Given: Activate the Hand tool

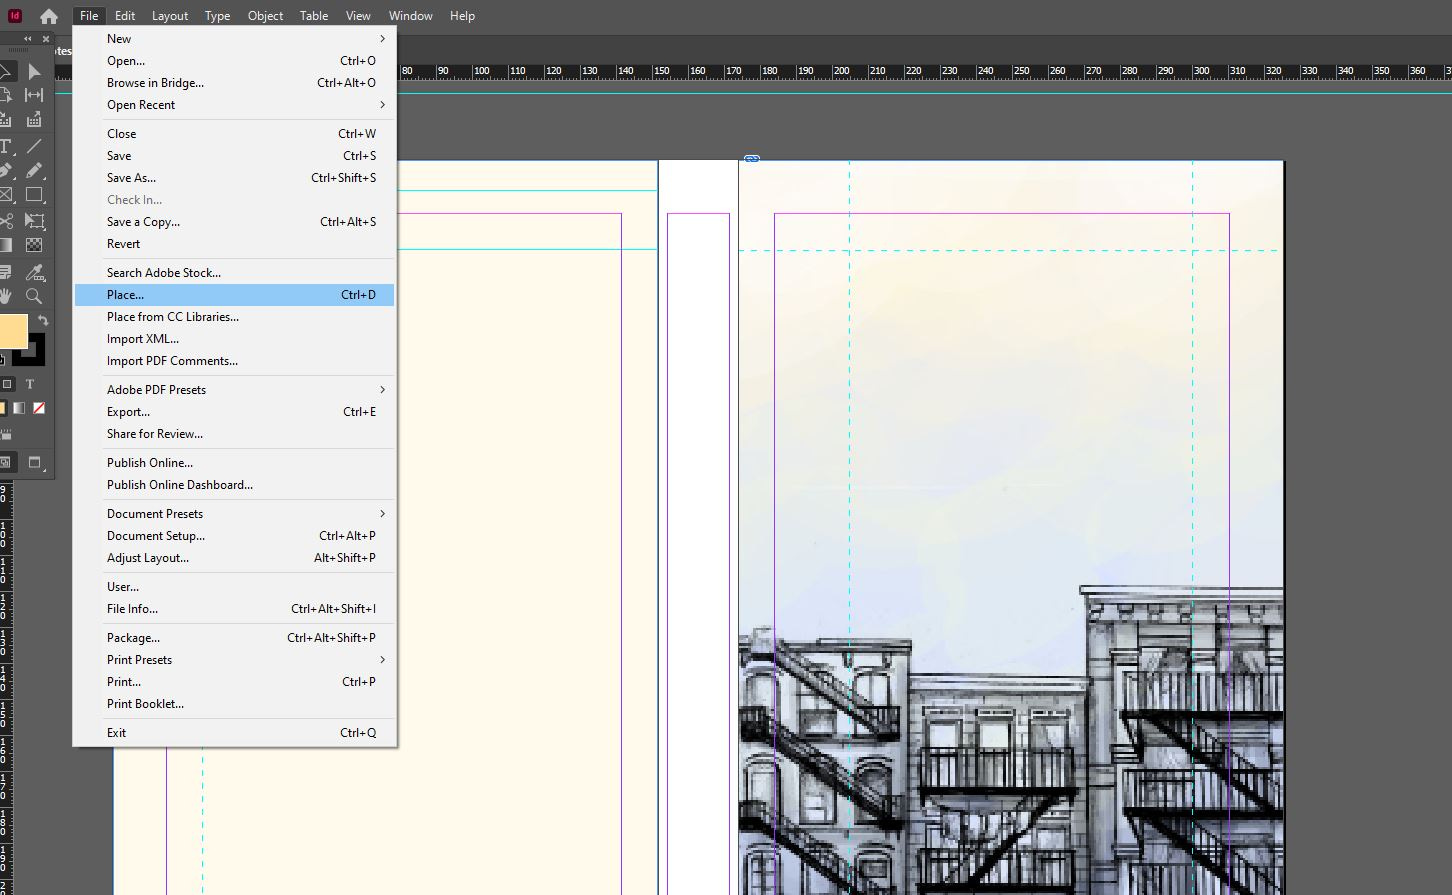Looking at the screenshot, I should pyautogui.click(x=9, y=295).
